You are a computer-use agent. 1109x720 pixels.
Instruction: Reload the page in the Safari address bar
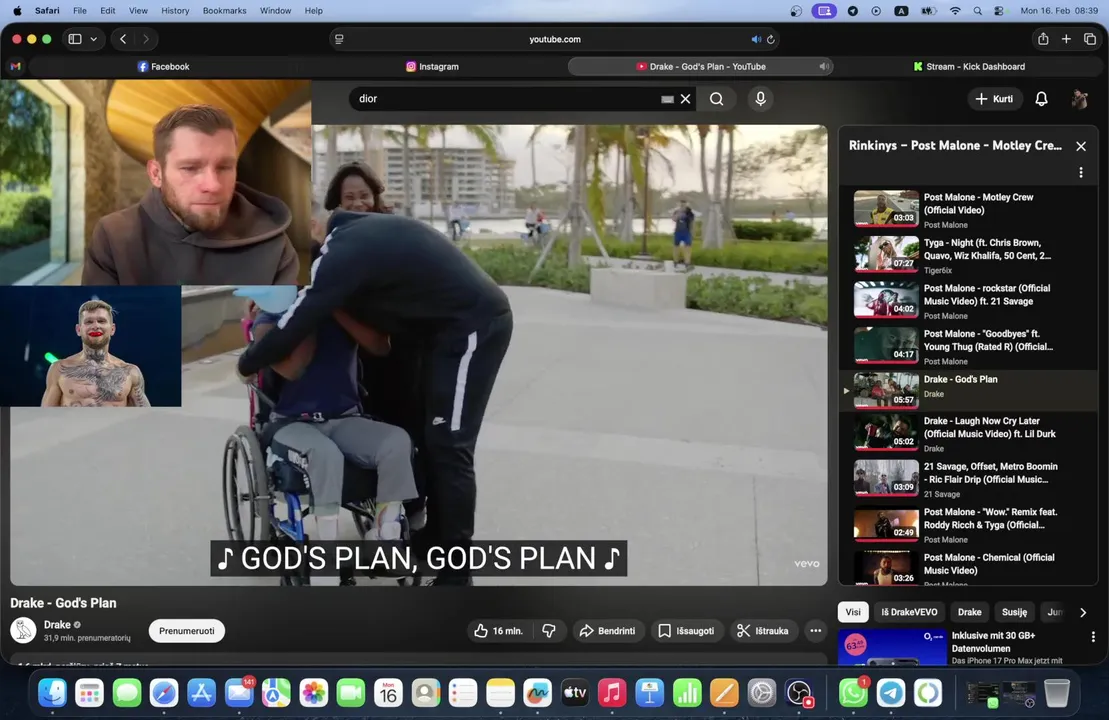(x=771, y=40)
